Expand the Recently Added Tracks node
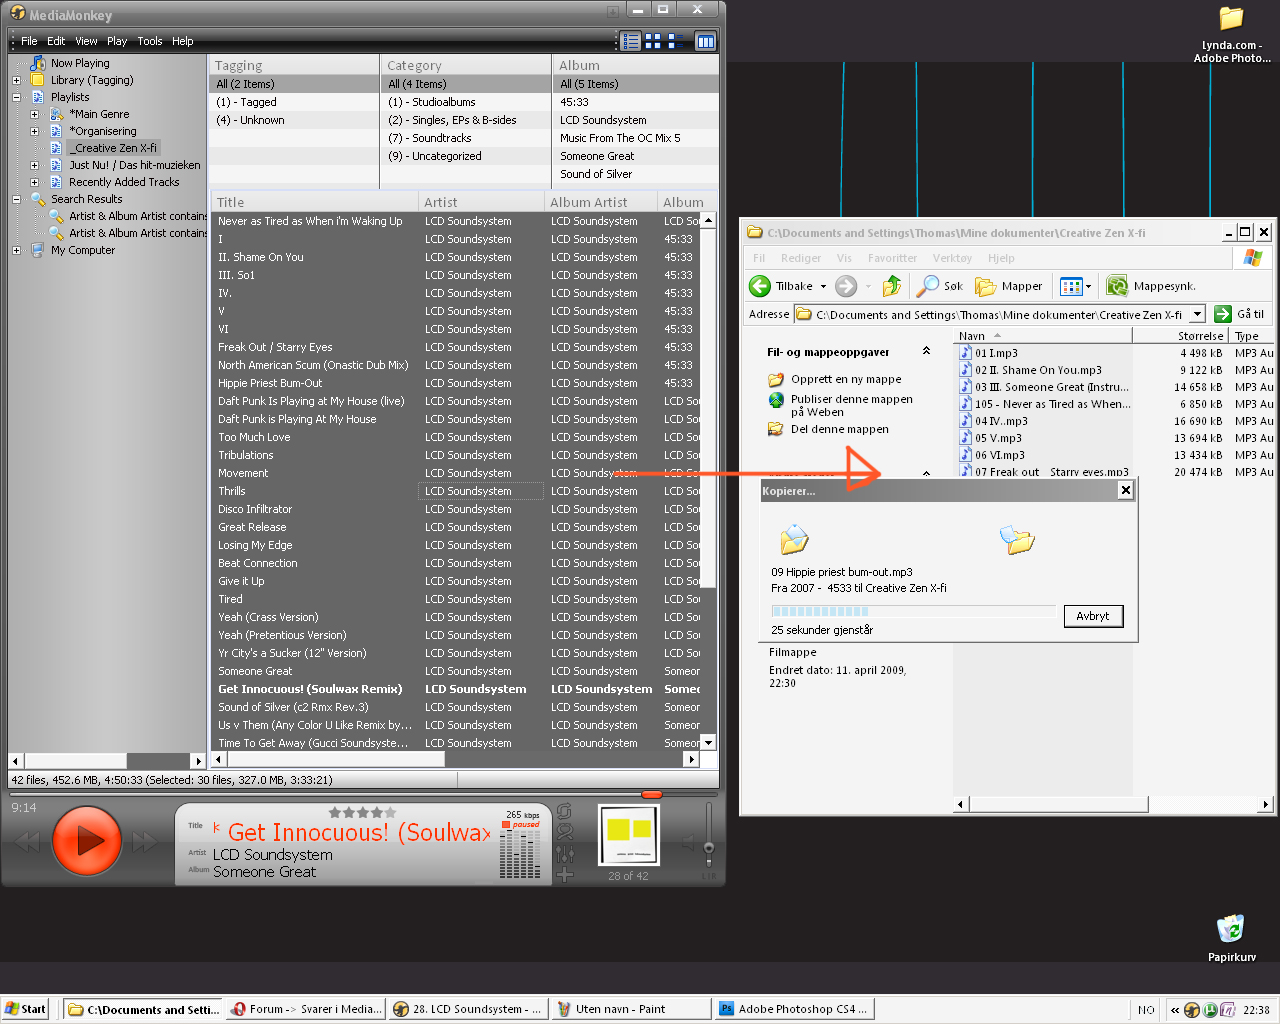This screenshot has width=1280, height=1024. point(34,182)
